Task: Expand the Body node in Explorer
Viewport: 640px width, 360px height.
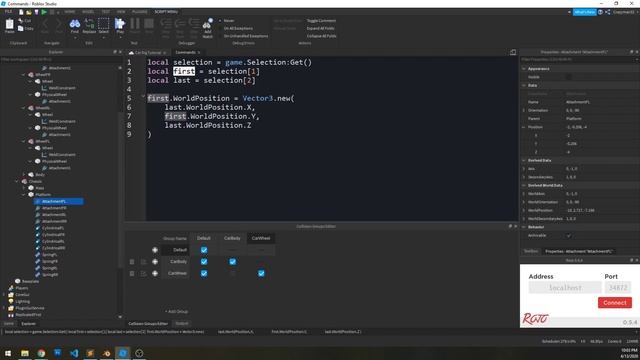Action: [24, 175]
